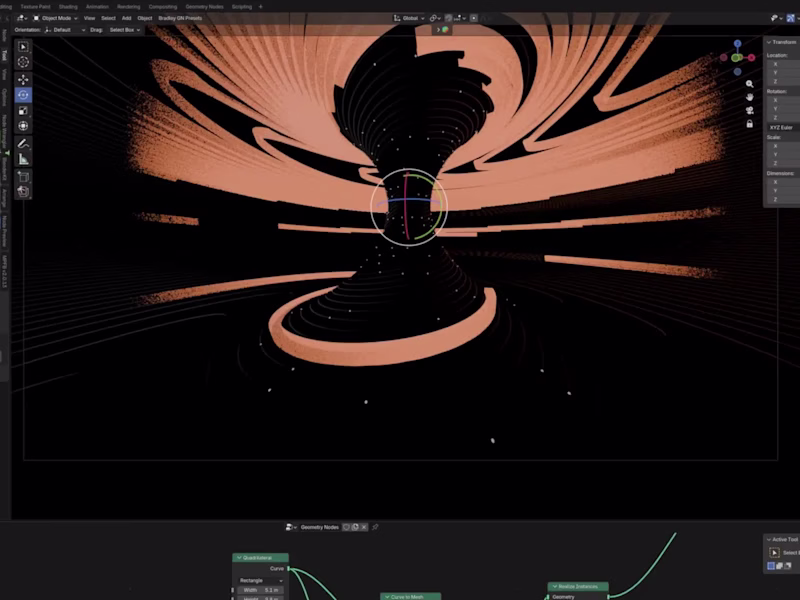Click the fake user shield icon

click(346, 527)
